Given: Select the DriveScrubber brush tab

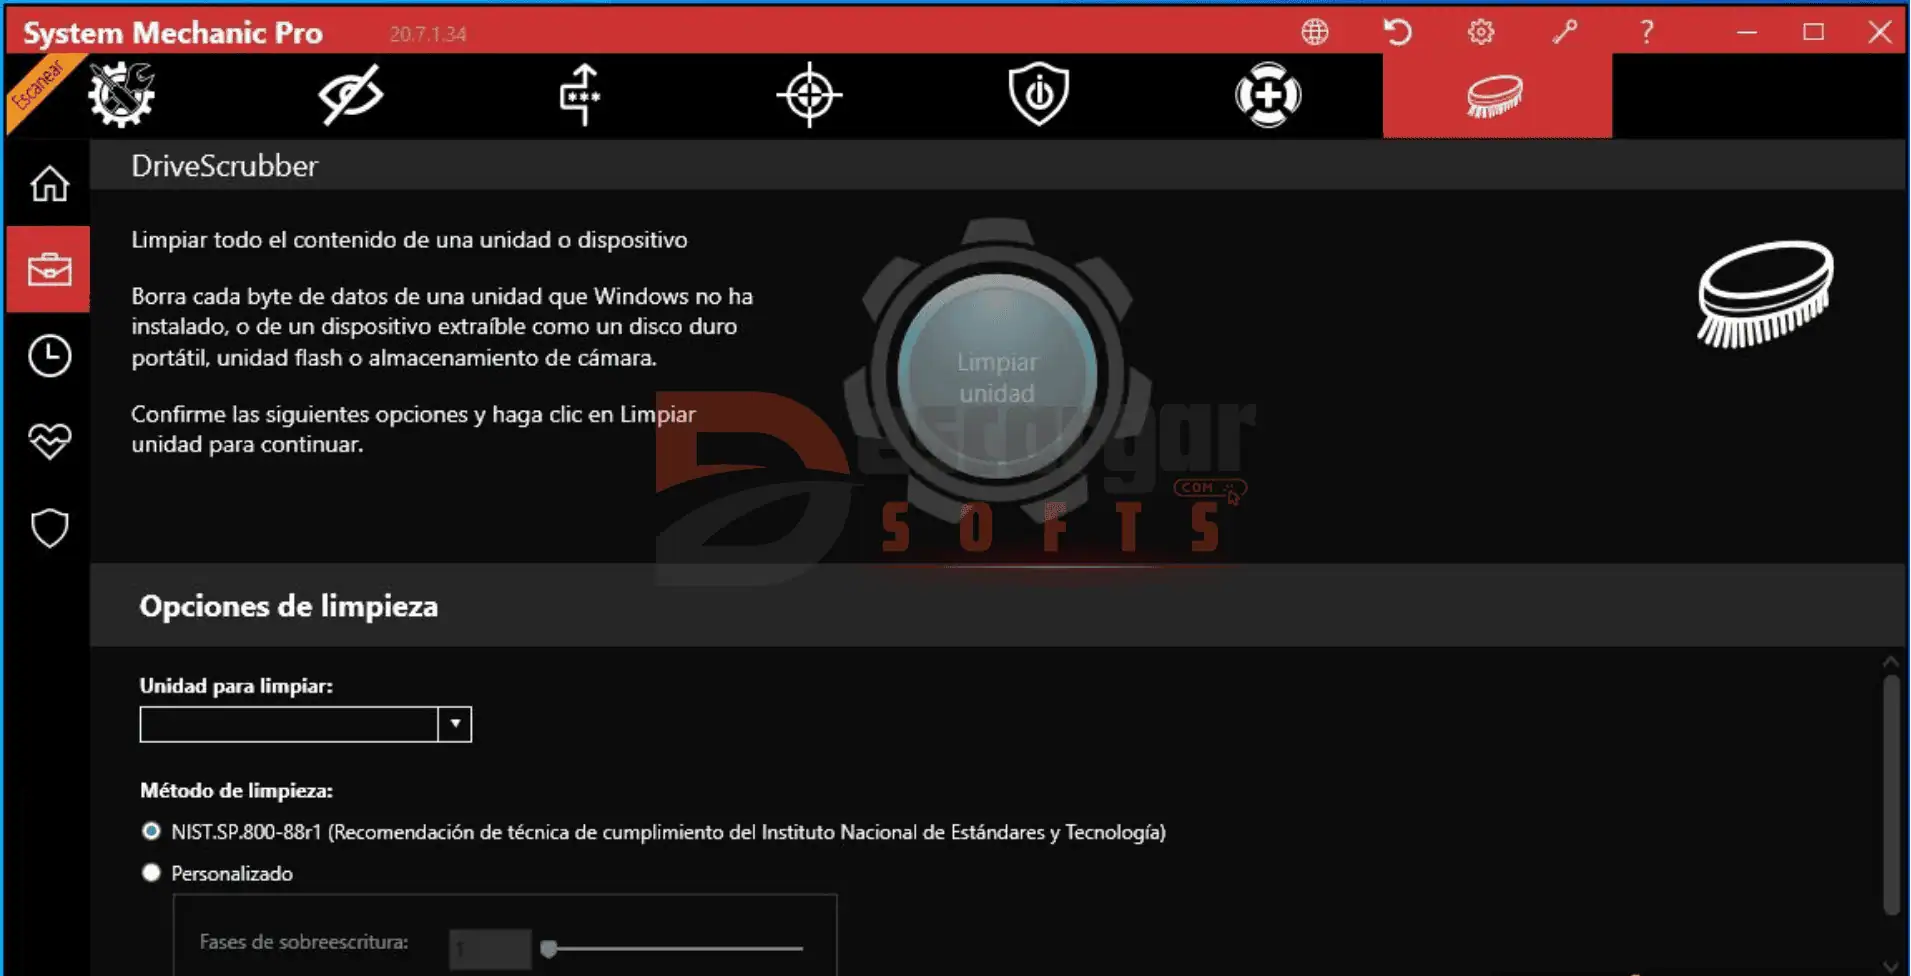Looking at the screenshot, I should click(x=1497, y=96).
